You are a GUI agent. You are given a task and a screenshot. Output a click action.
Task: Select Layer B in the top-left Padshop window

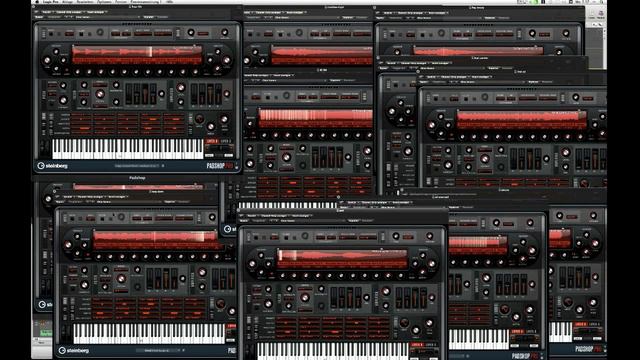[226, 141]
